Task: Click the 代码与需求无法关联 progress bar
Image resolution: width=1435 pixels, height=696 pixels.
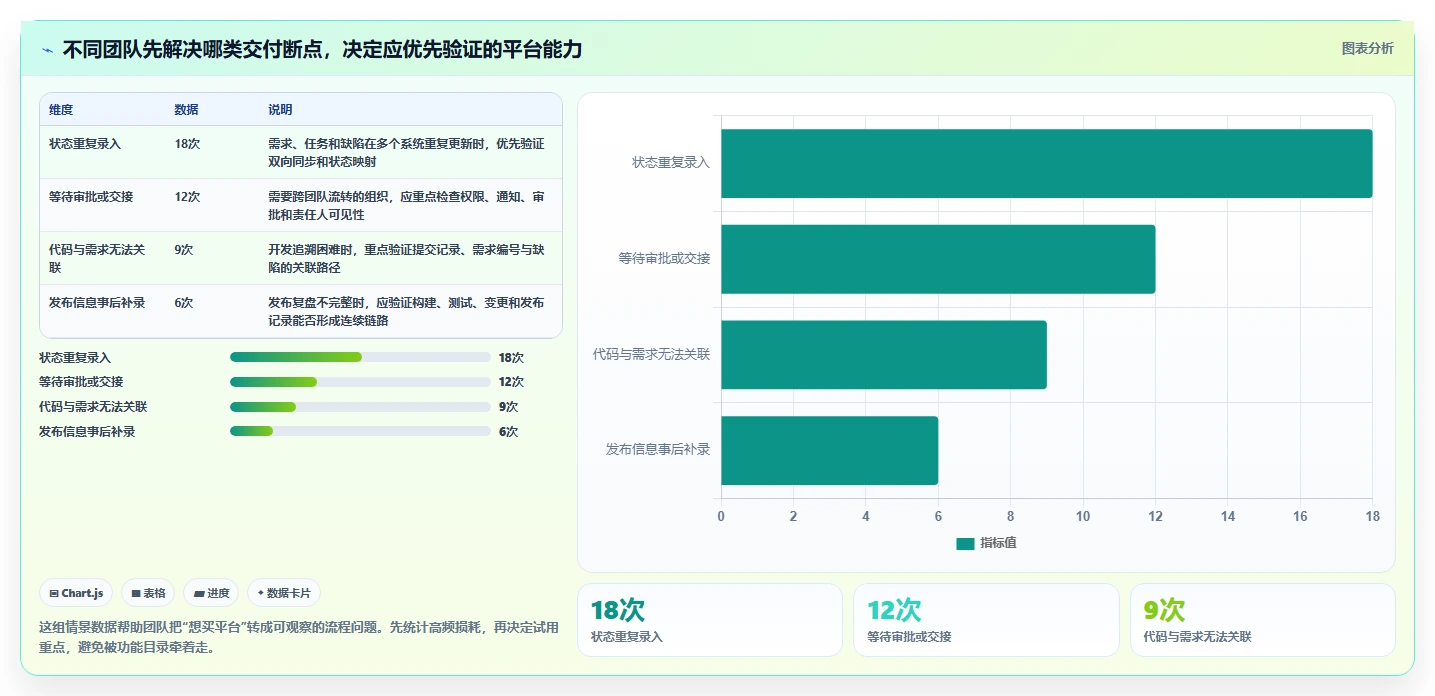Action: (x=360, y=407)
